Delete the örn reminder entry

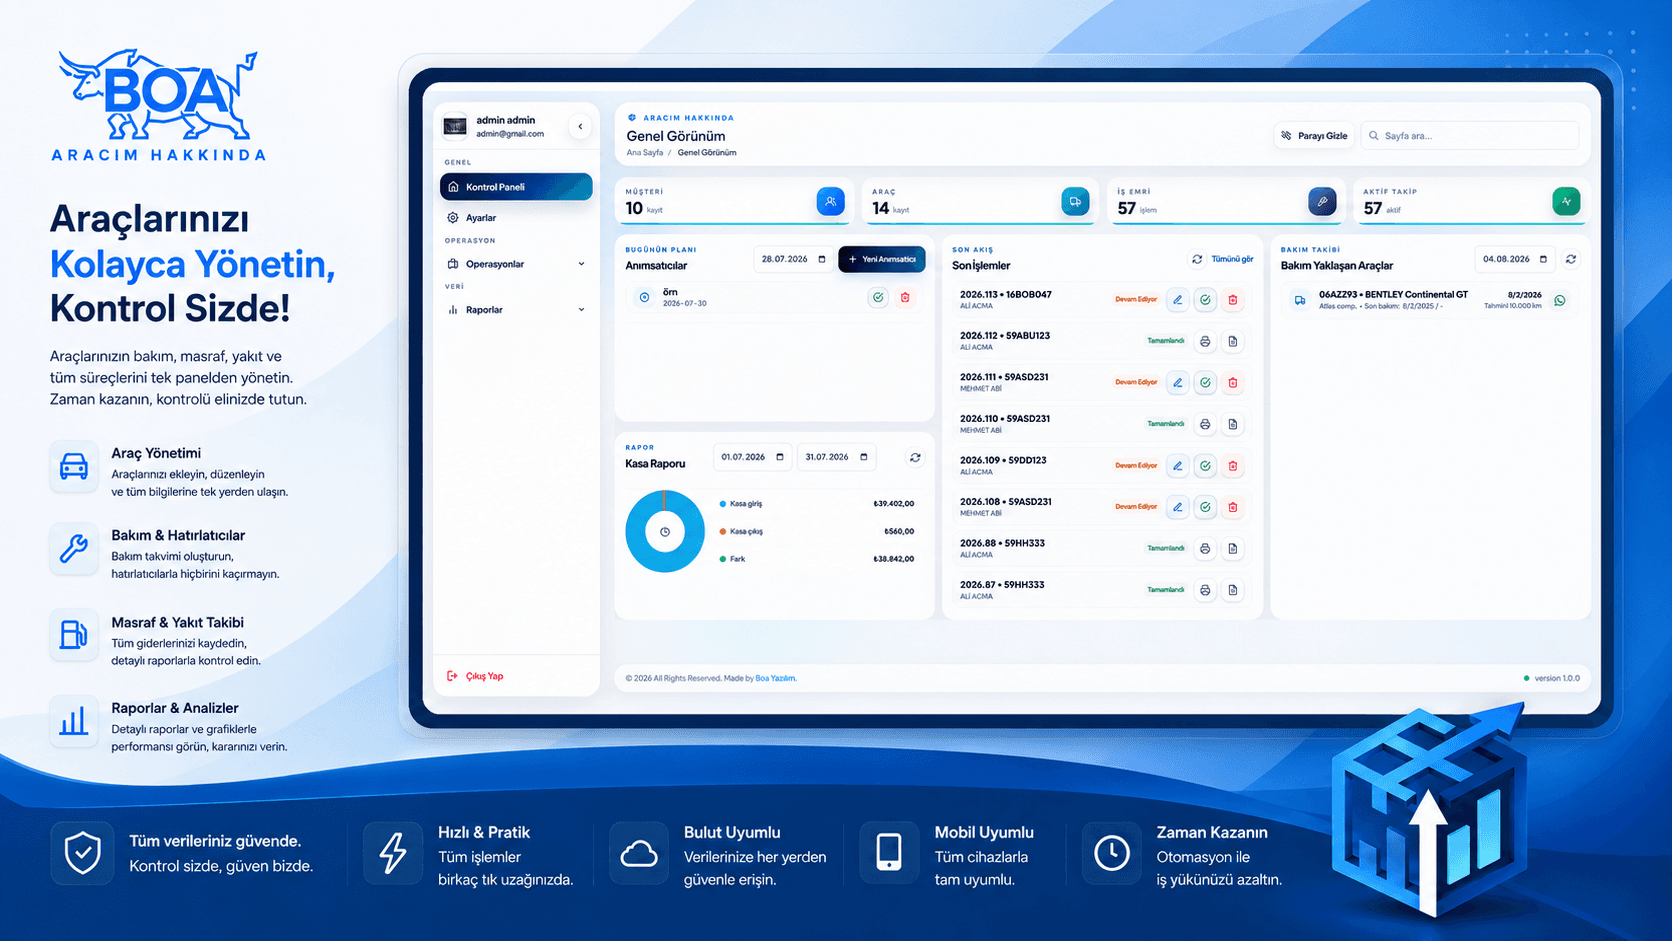point(905,297)
